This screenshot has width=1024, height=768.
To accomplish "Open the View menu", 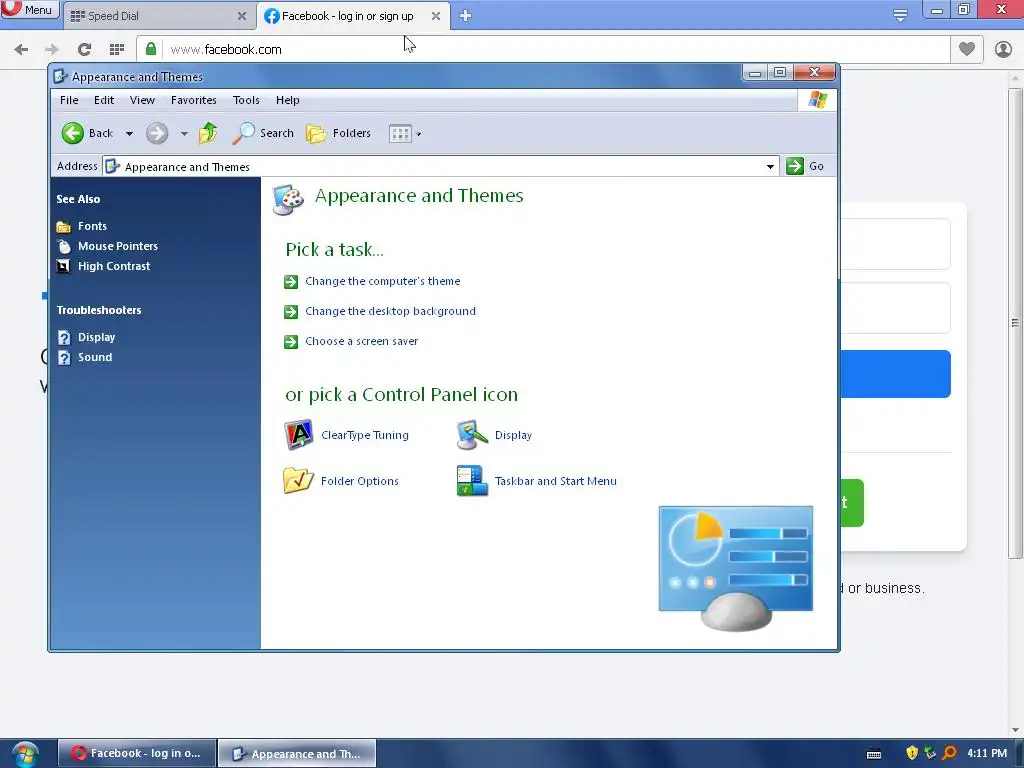I will click(x=142, y=100).
